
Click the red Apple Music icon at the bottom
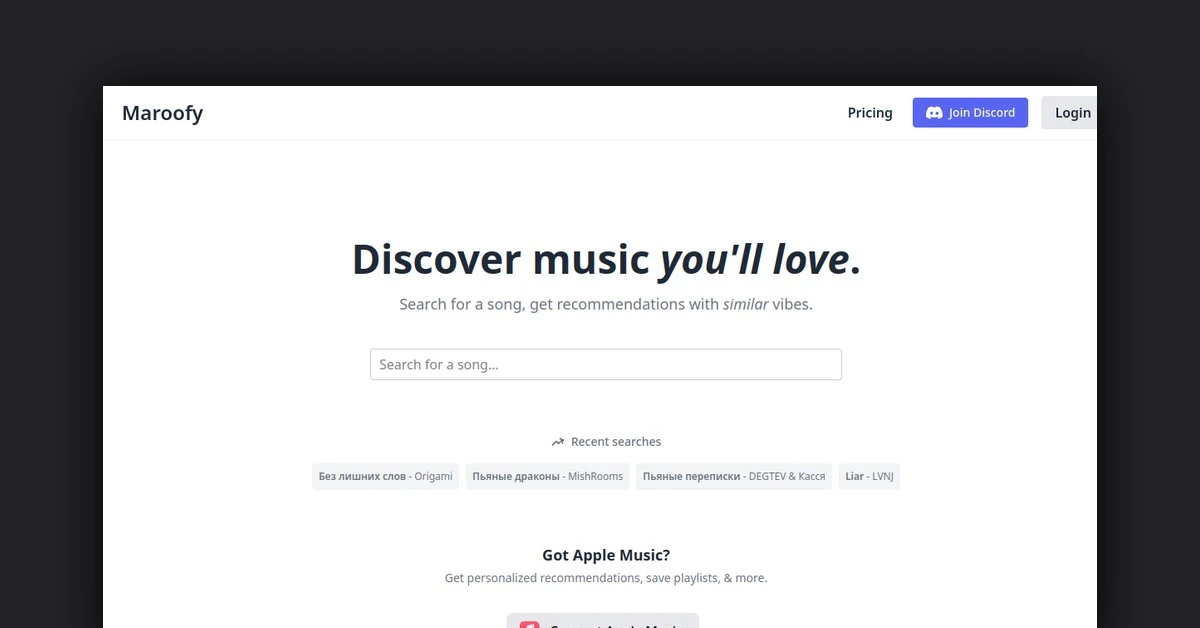529,624
